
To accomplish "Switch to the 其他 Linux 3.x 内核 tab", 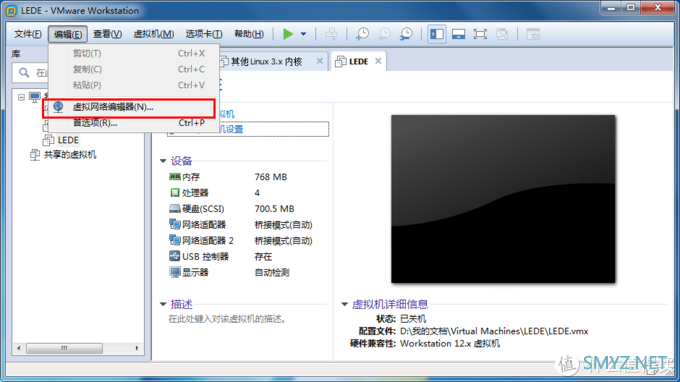I will [x=266, y=62].
